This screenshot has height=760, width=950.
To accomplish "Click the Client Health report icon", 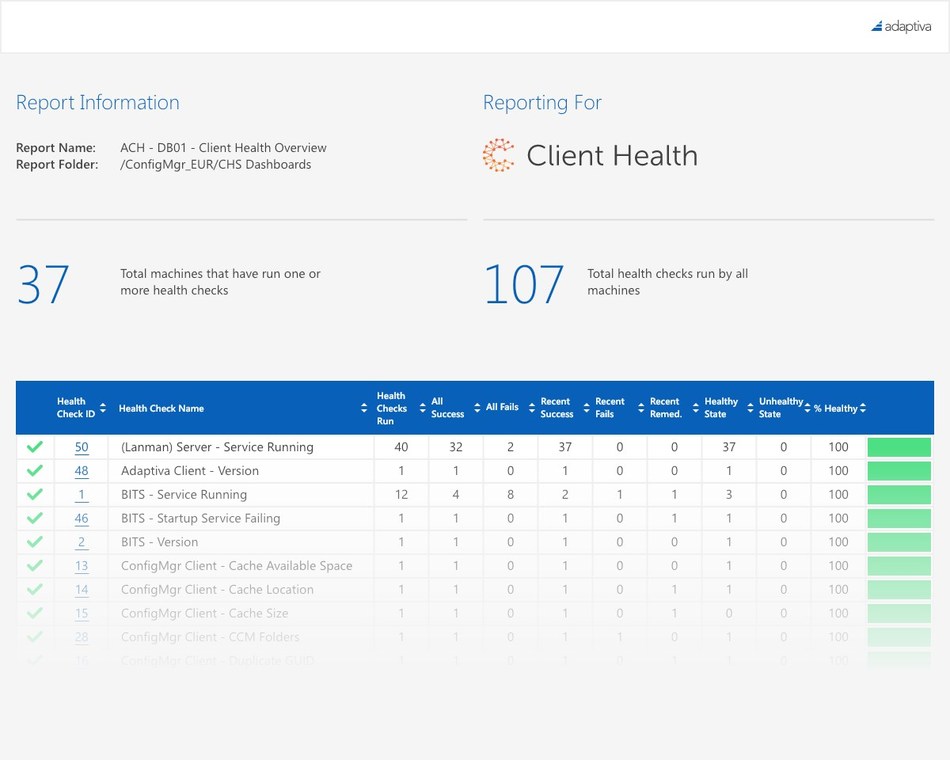I will [497, 156].
